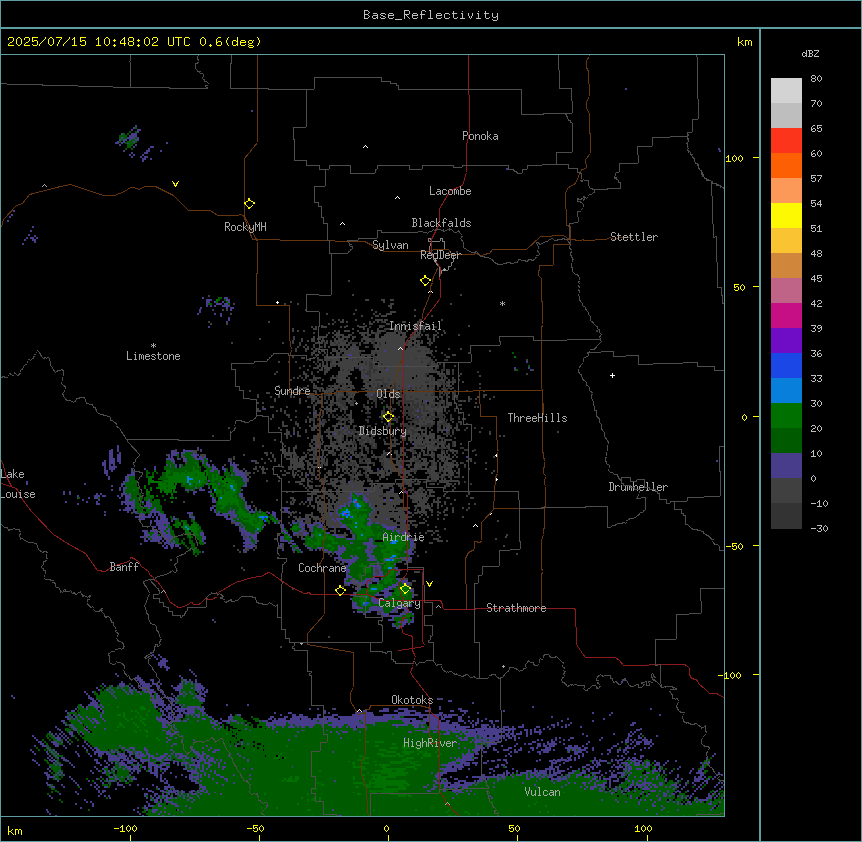Click the purple 10 dBZ legend swatch
This screenshot has width=862, height=842.
point(786,466)
